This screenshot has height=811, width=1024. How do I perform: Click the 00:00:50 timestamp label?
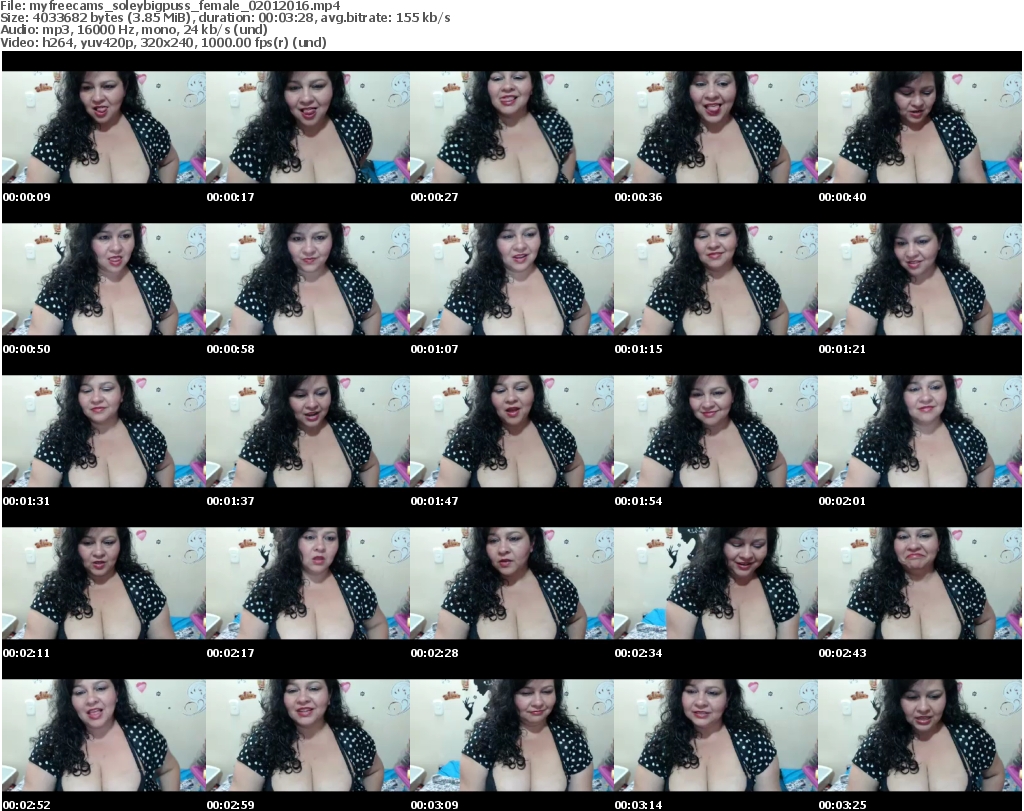point(27,349)
